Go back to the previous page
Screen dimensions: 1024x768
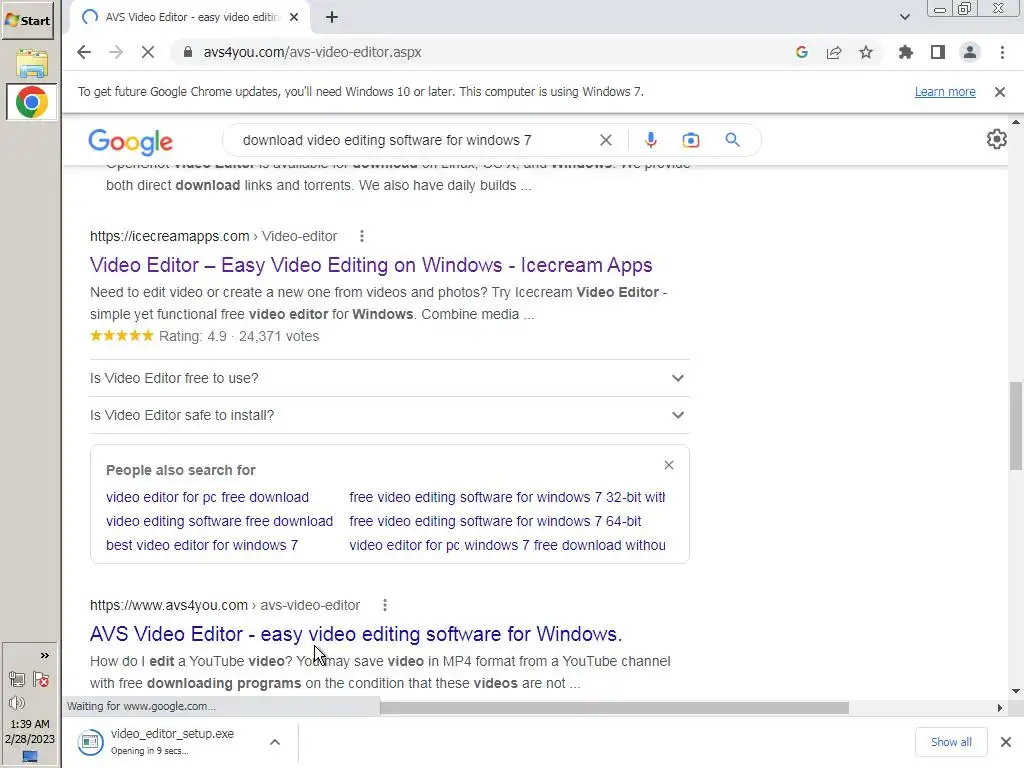click(x=84, y=52)
